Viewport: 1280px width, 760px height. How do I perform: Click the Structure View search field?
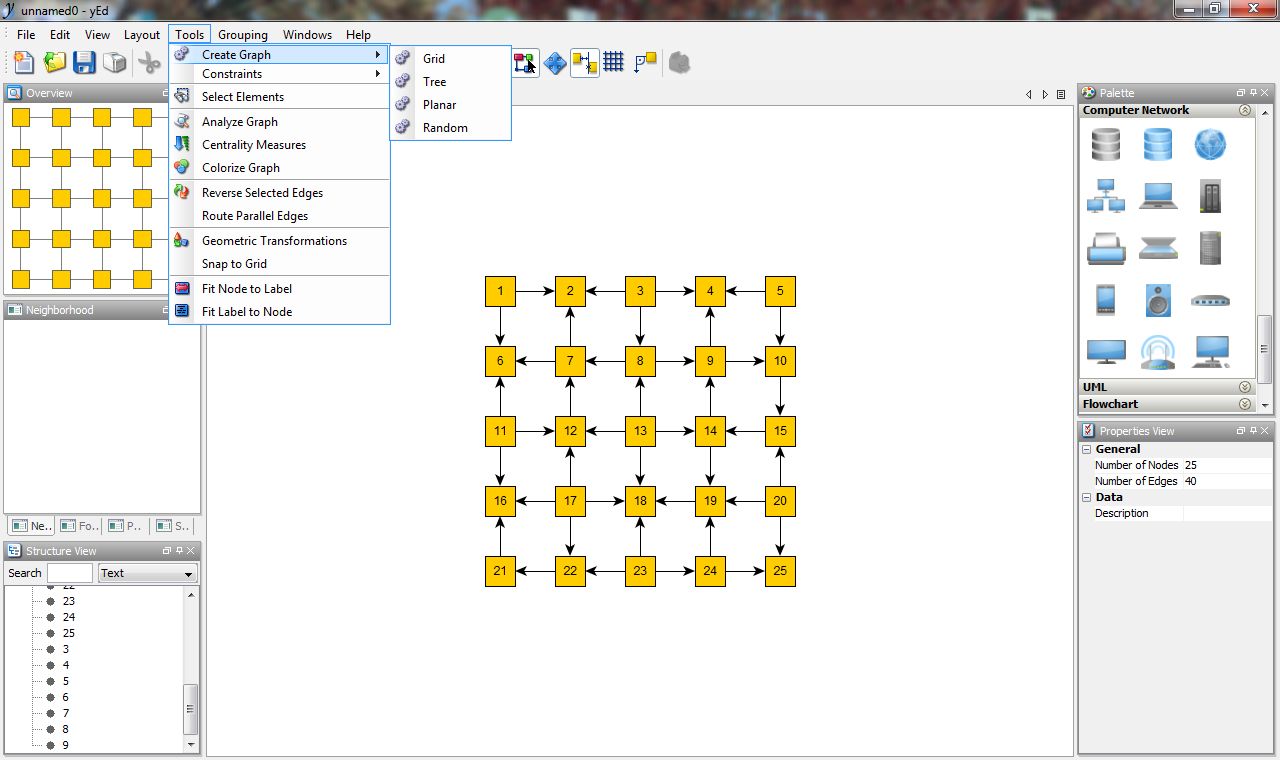tap(69, 573)
